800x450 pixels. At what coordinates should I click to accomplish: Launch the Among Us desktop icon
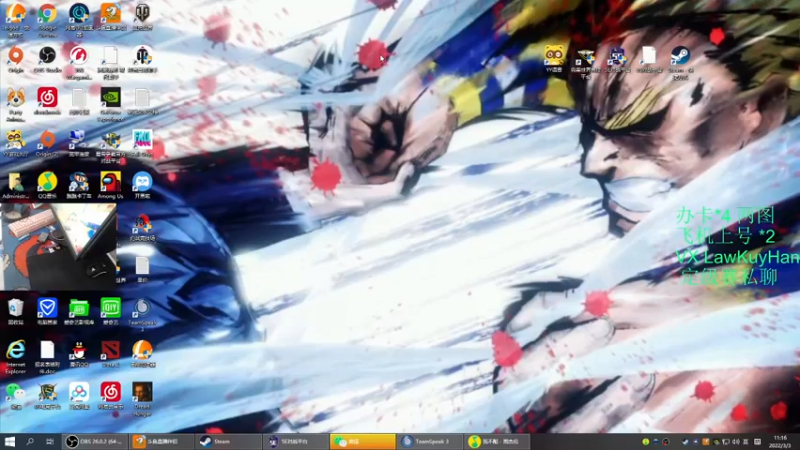[111, 185]
